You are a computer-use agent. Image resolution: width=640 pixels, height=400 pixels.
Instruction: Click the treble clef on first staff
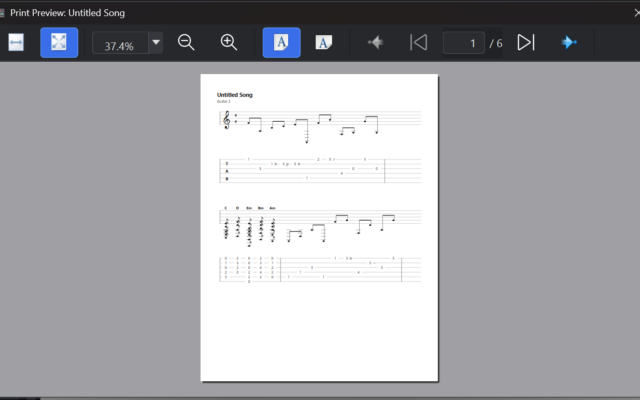click(227, 120)
